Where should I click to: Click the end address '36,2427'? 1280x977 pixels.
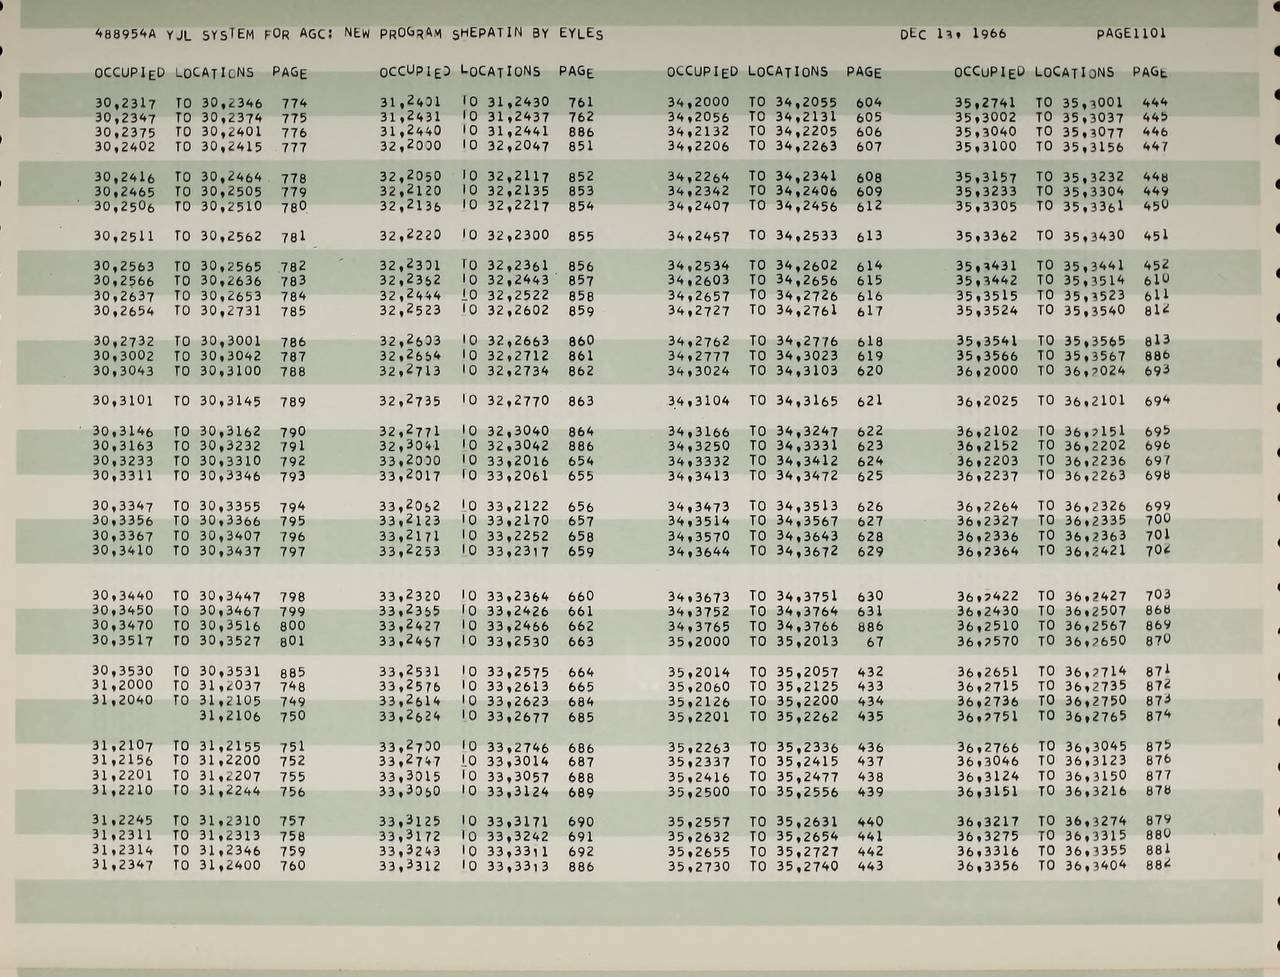pyautogui.click(x=1095, y=596)
